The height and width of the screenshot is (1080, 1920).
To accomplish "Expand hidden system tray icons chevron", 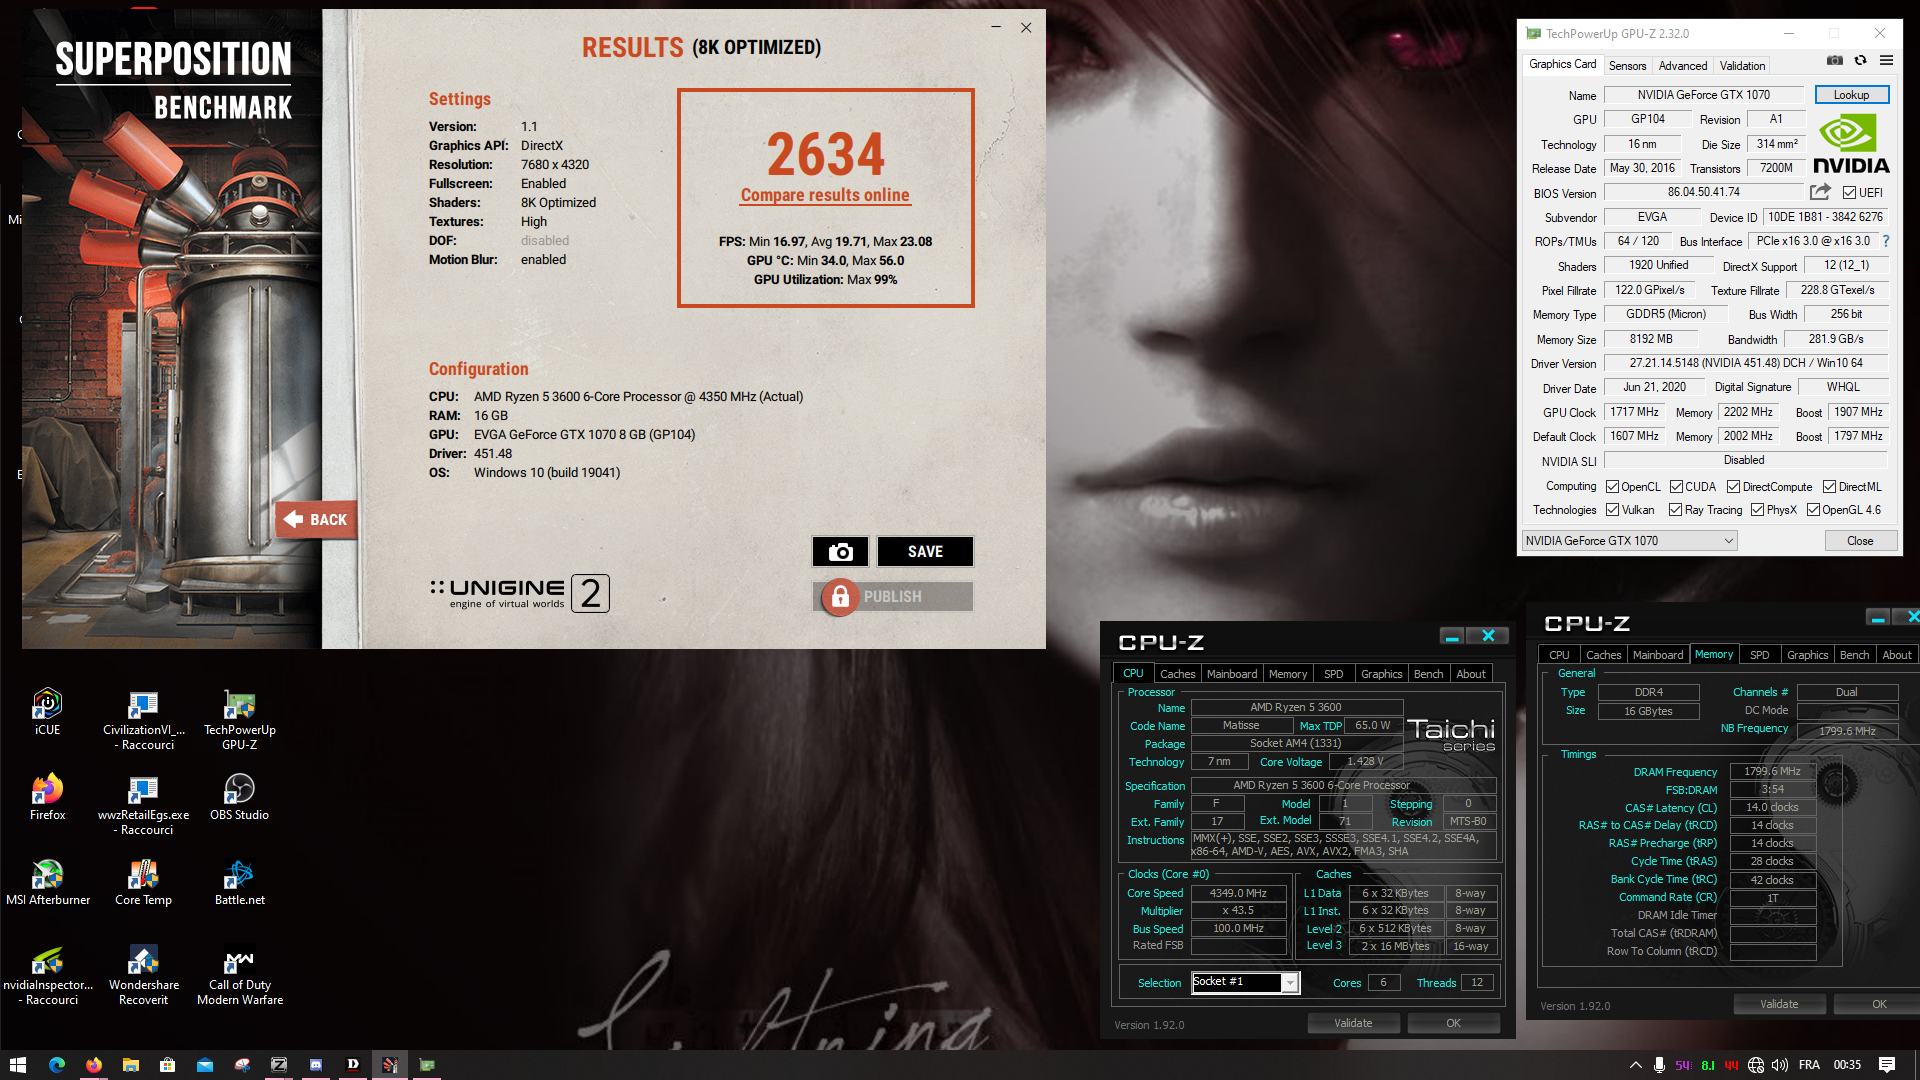I will pos(1635,1065).
